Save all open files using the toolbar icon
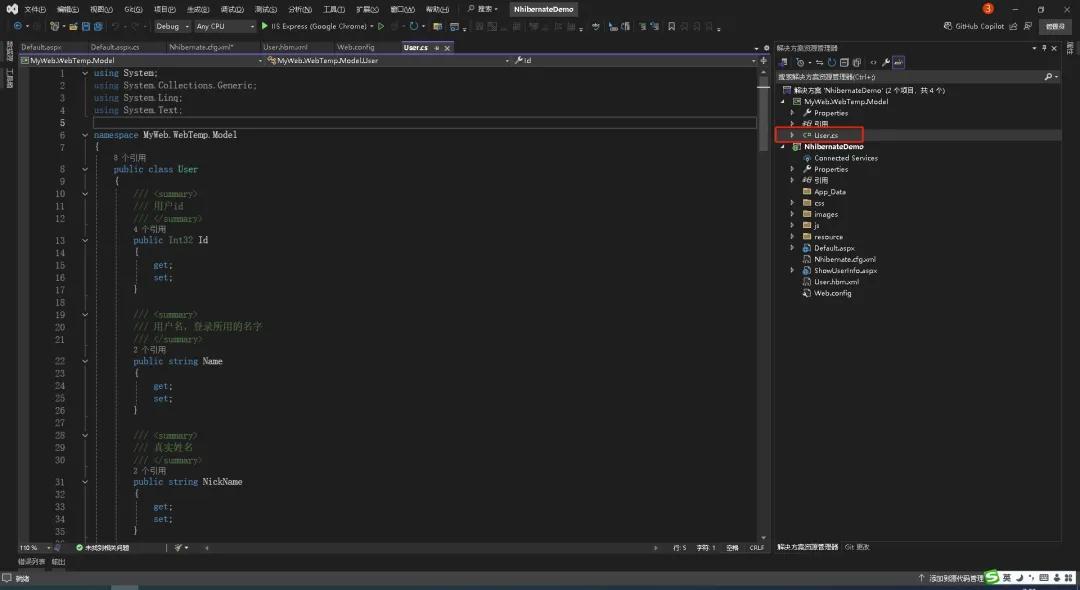Screen dimensions: 1080x590 [x=97, y=26]
